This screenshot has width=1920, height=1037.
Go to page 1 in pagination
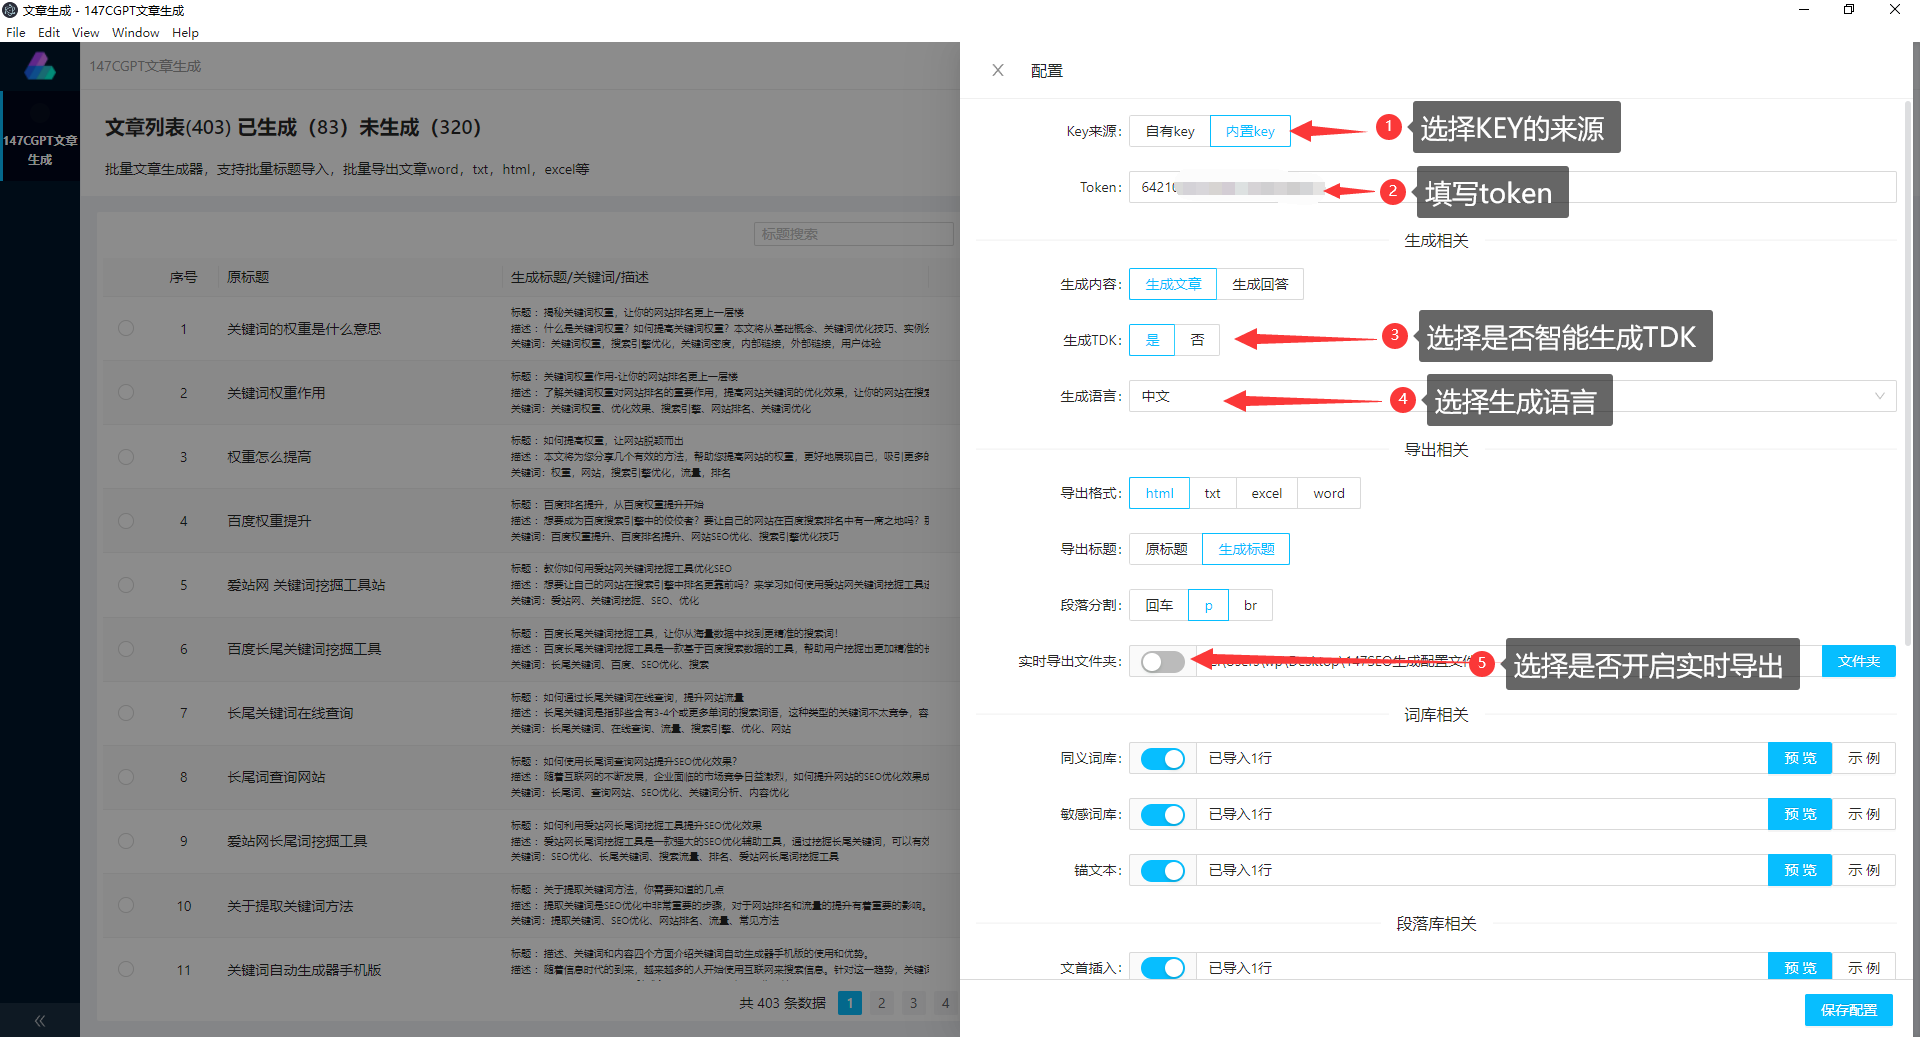tap(850, 1003)
